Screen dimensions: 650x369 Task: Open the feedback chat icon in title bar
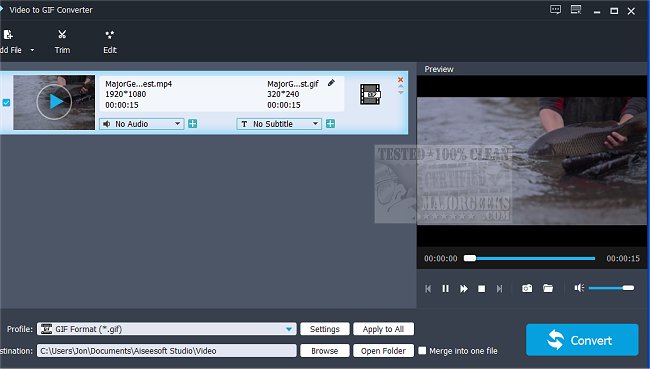[x=555, y=10]
